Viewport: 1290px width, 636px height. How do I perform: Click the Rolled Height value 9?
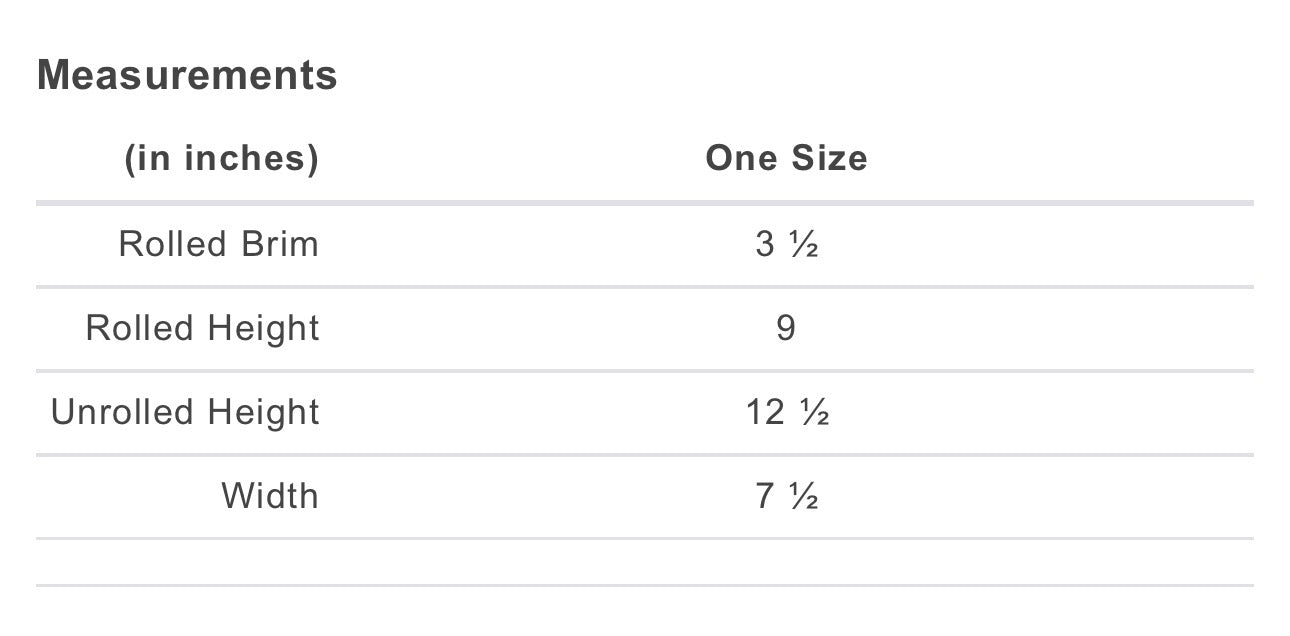[x=786, y=328]
